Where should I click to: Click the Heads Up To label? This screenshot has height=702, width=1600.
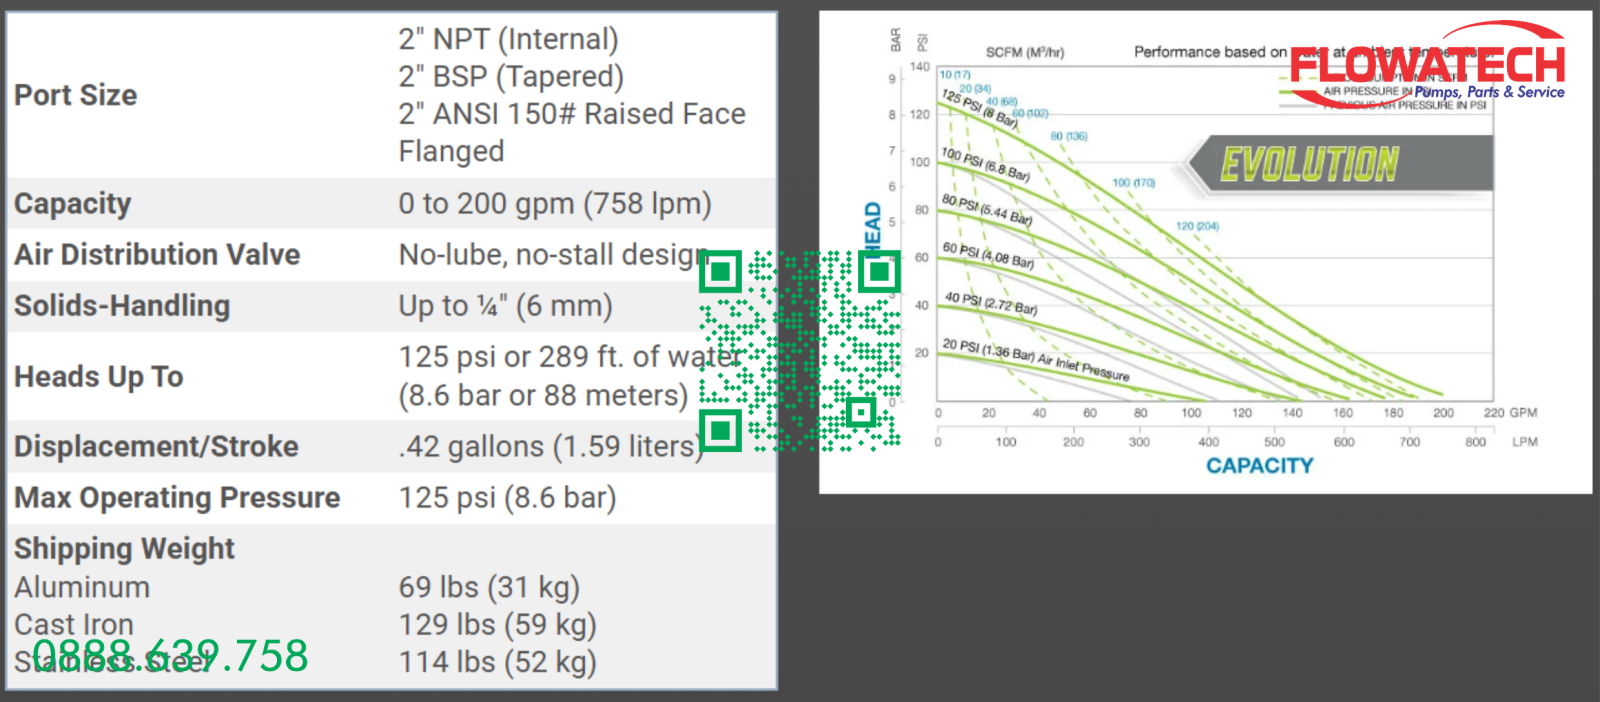pyautogui.click(x=99, y=377)
